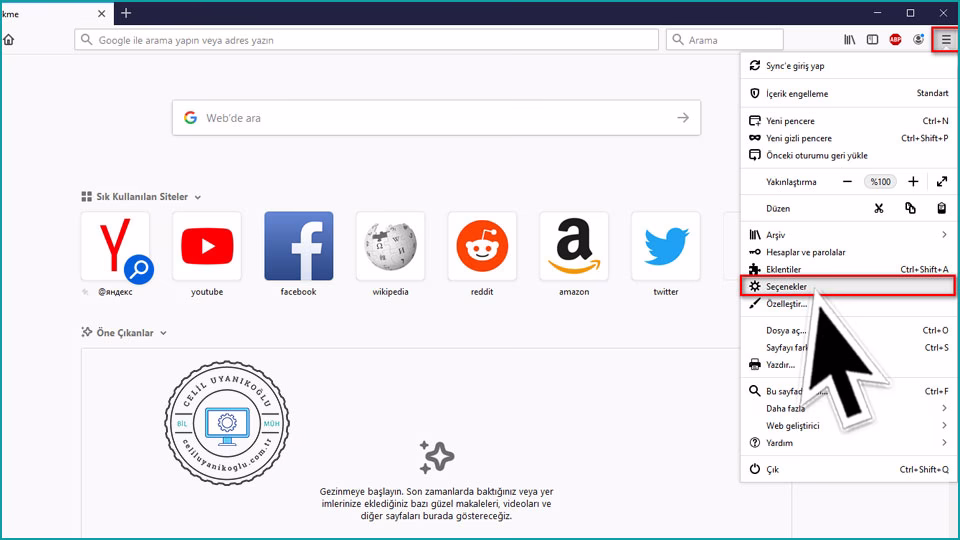This screenshot has height=540, width=960.
Task: Reset zoom with the %100 button
Action: [x=880, y=182]
